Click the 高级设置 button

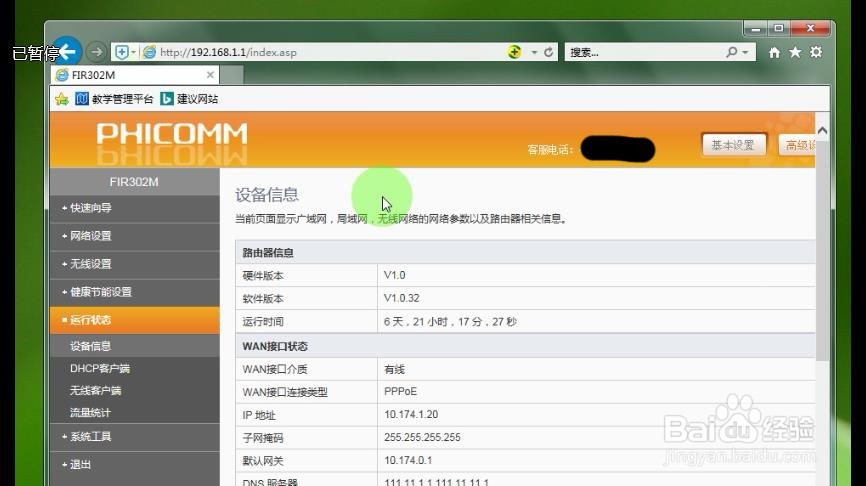tap(798, 145)
